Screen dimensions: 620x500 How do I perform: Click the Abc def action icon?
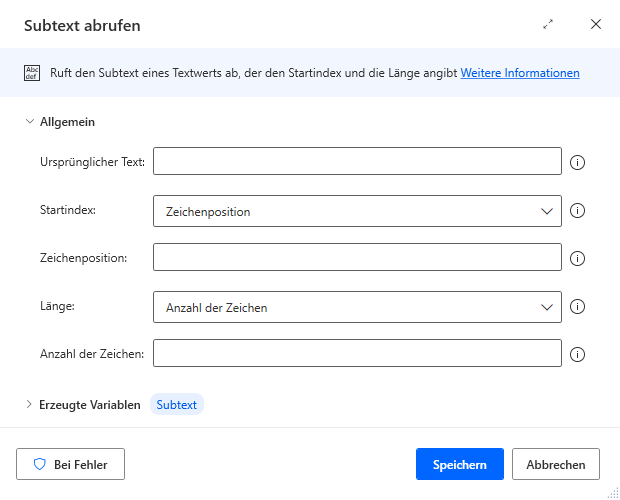tap(32, 73)
